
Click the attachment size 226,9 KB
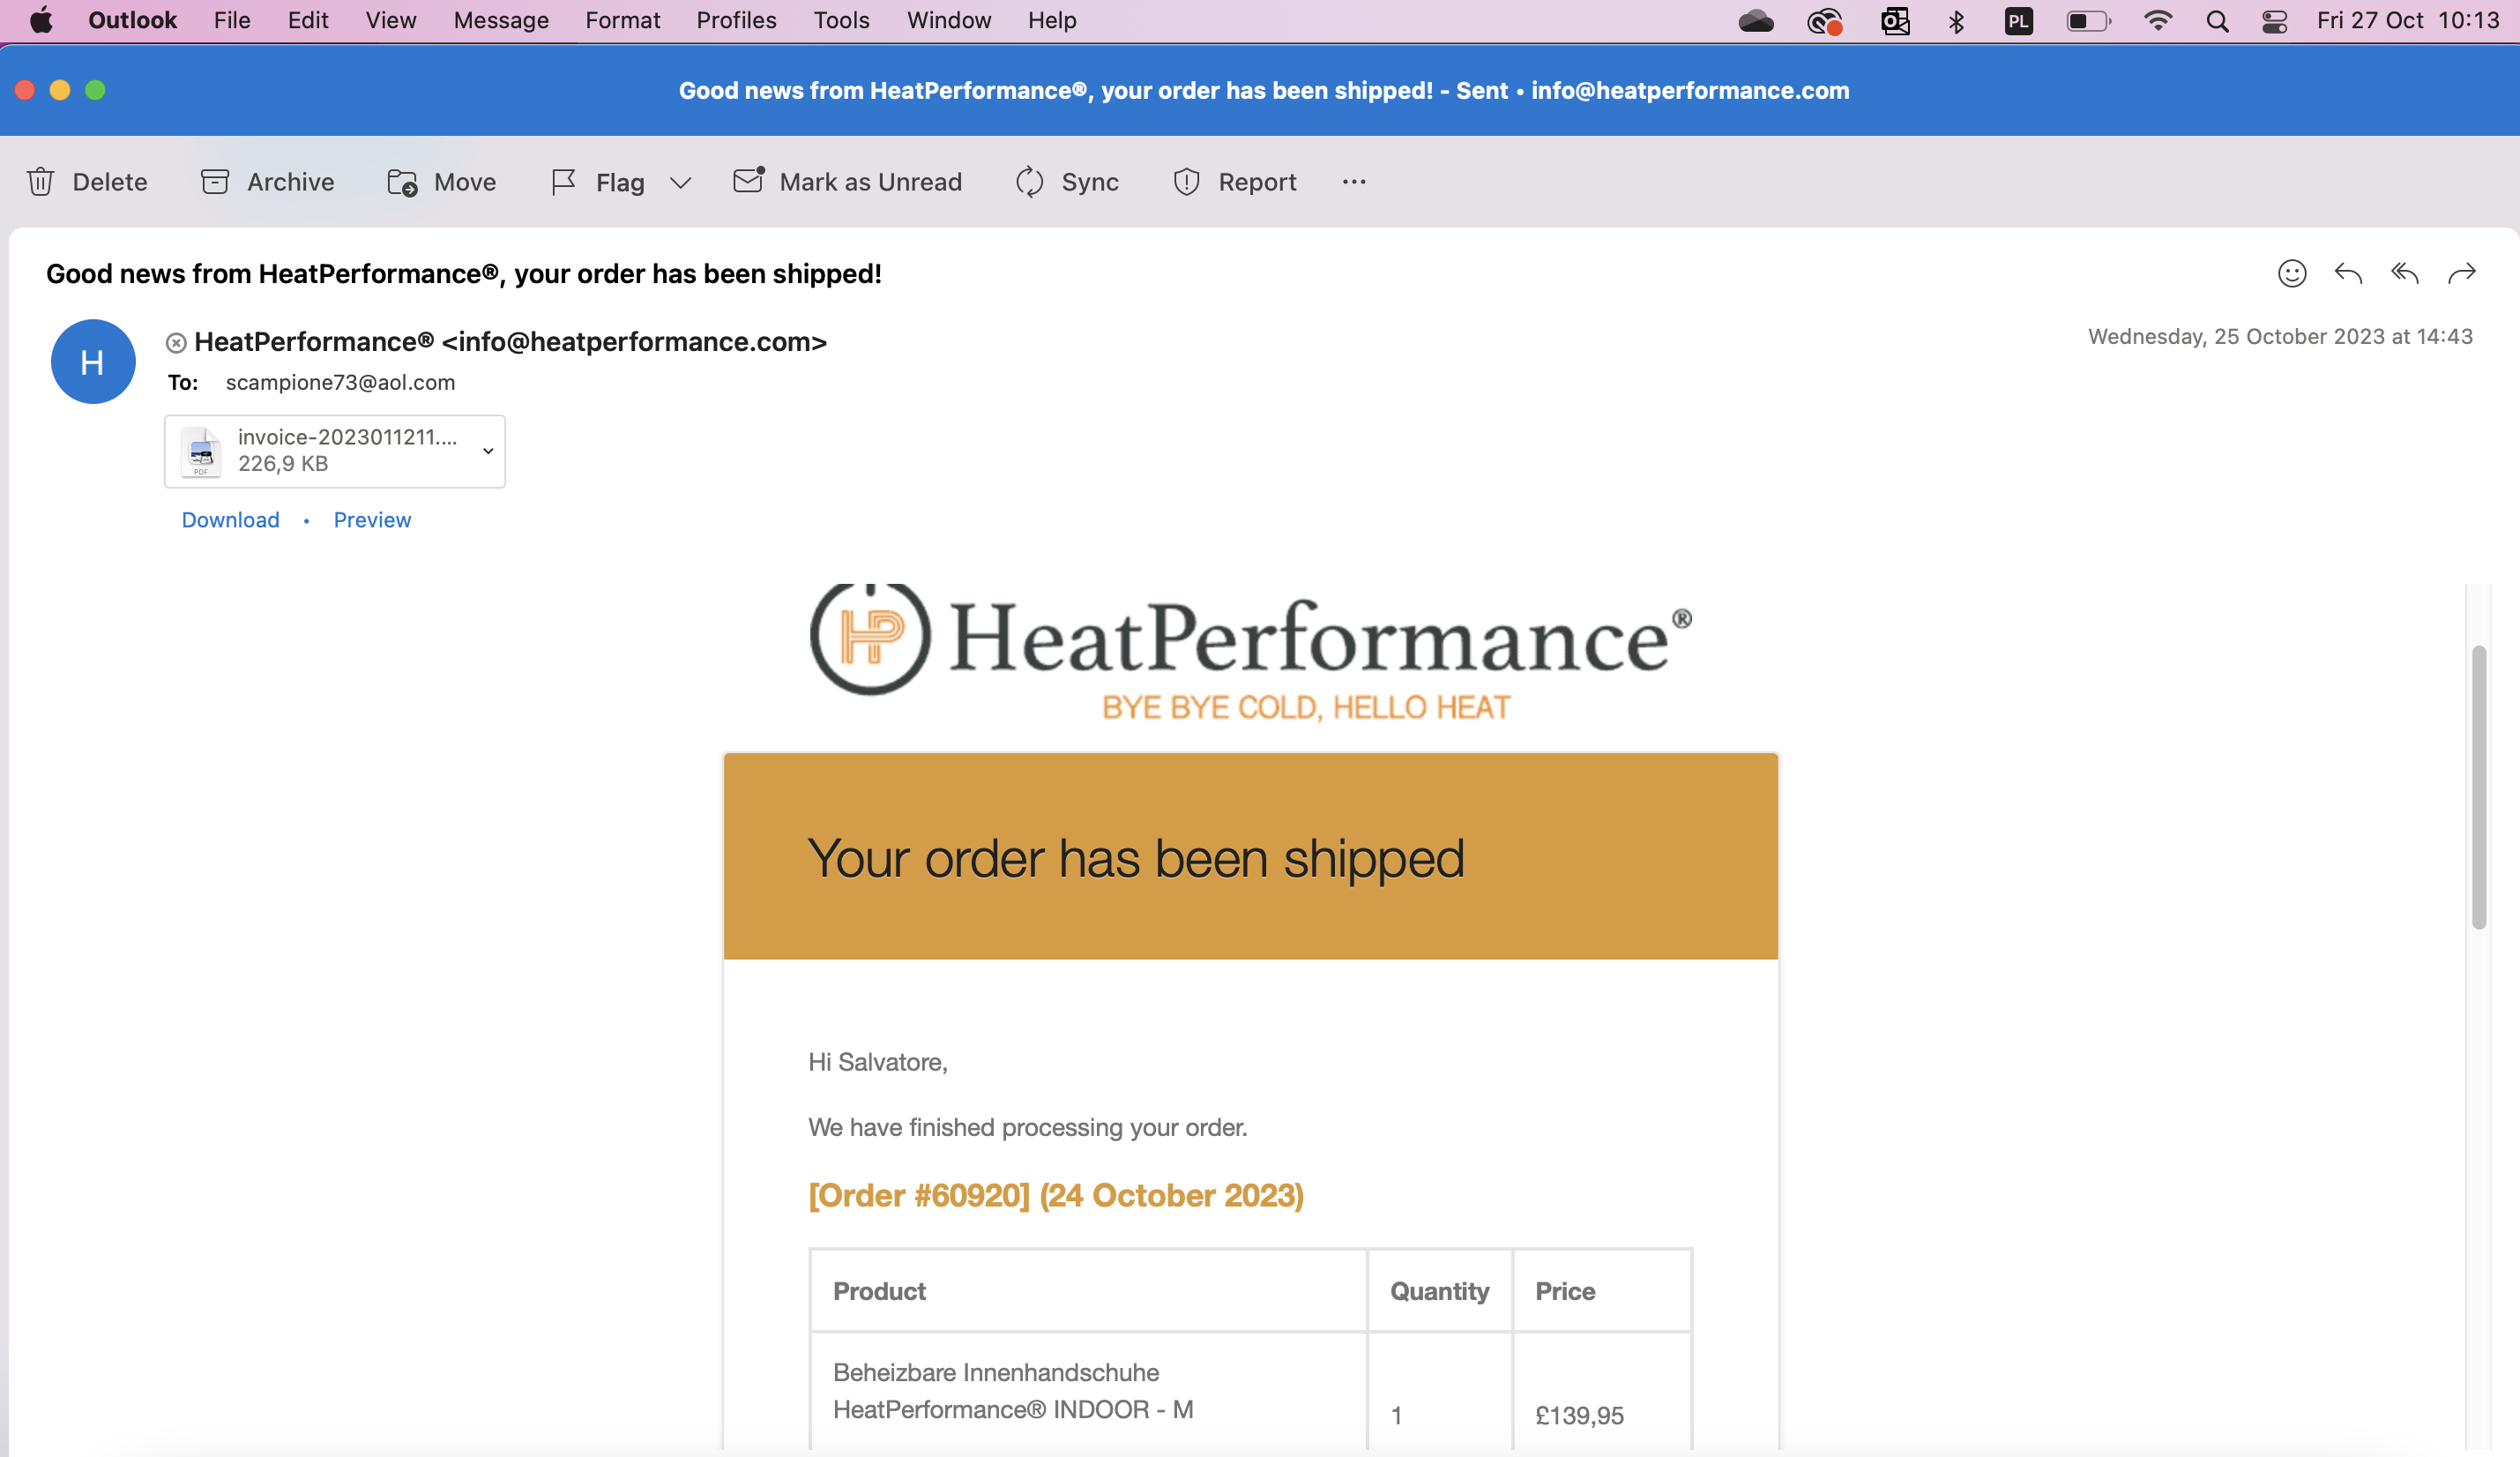pyautogui.click(x=283, y=464)
